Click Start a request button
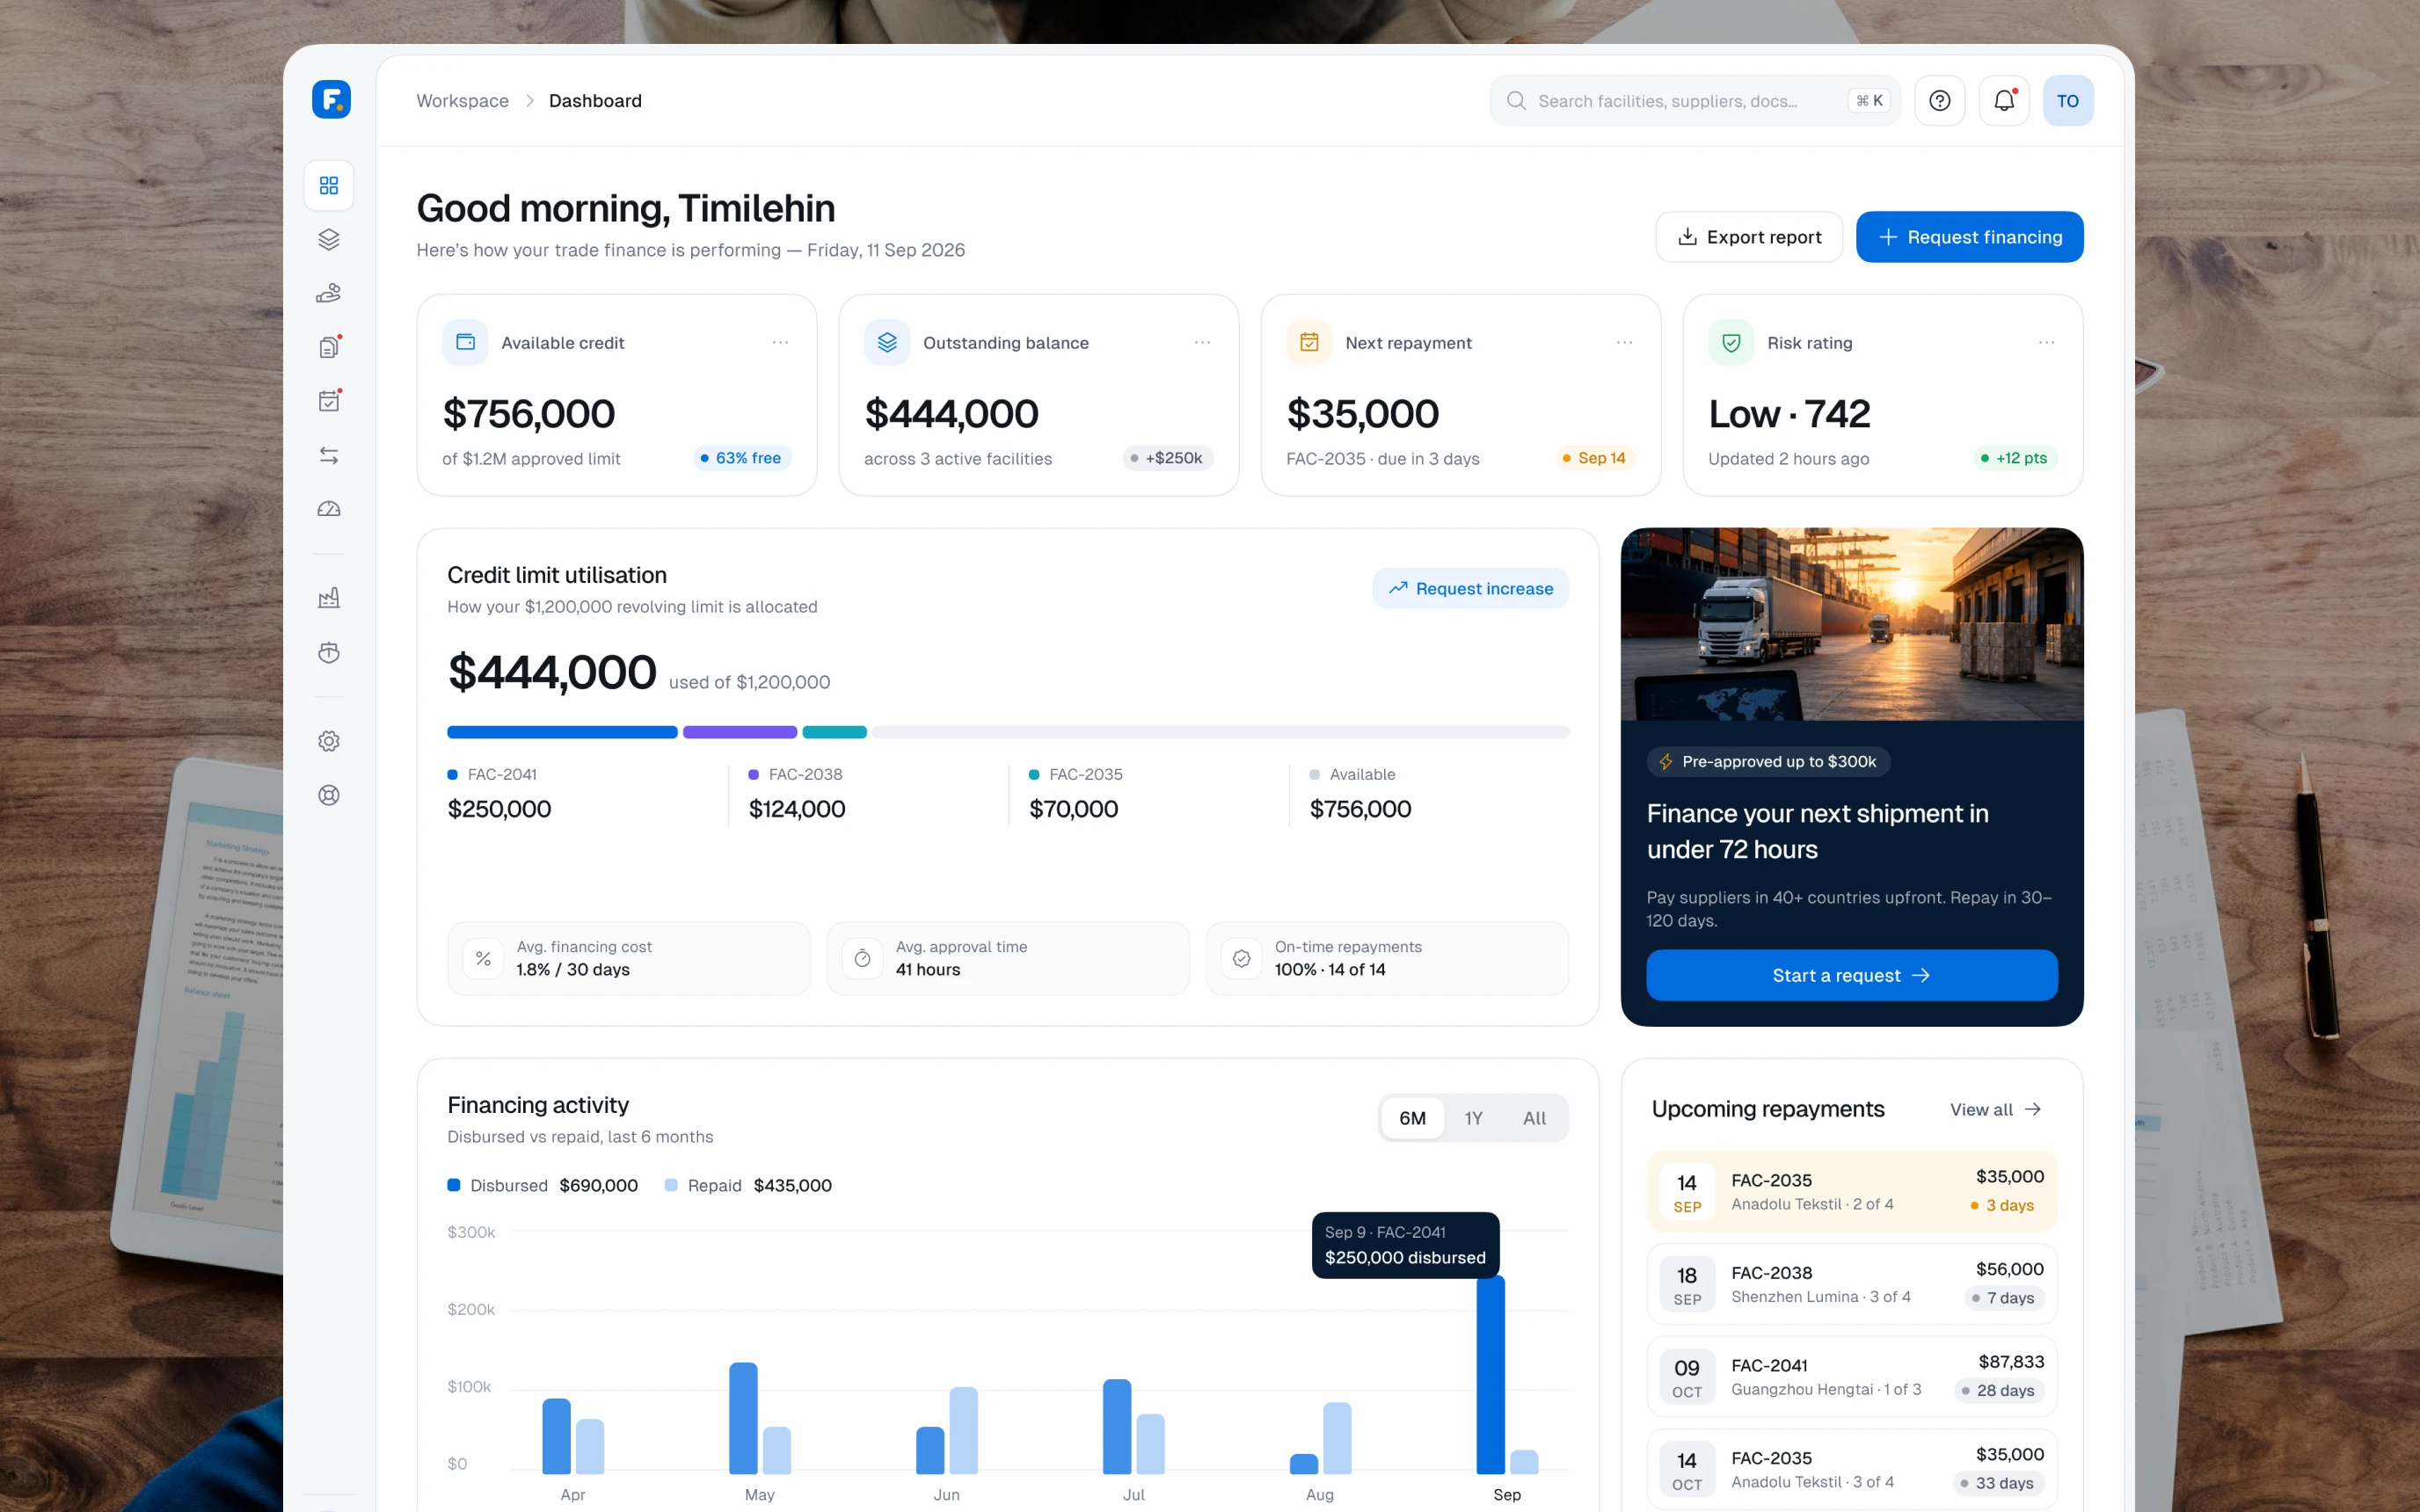Image resolution: width=2420 pixels, height=1512 pixels. pyautogui.click(x=1851, y=976)
